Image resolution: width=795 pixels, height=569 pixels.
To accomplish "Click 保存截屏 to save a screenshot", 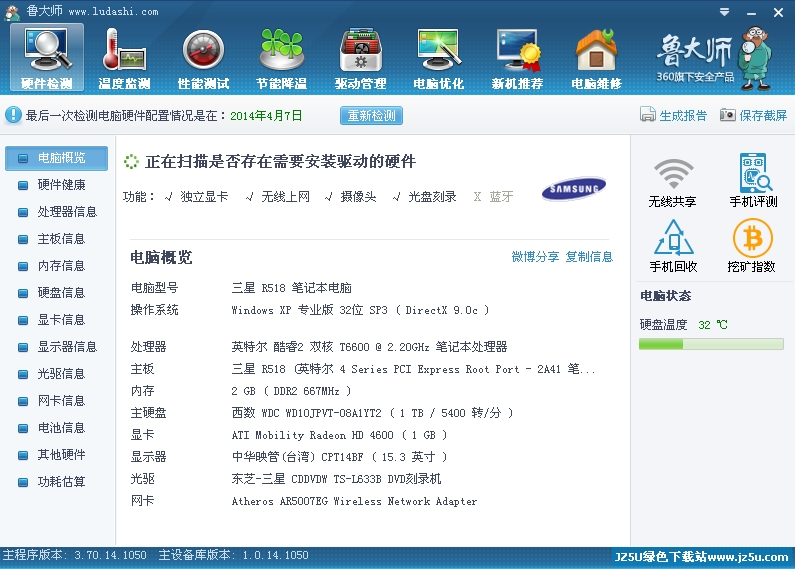I will pos(753,115).
